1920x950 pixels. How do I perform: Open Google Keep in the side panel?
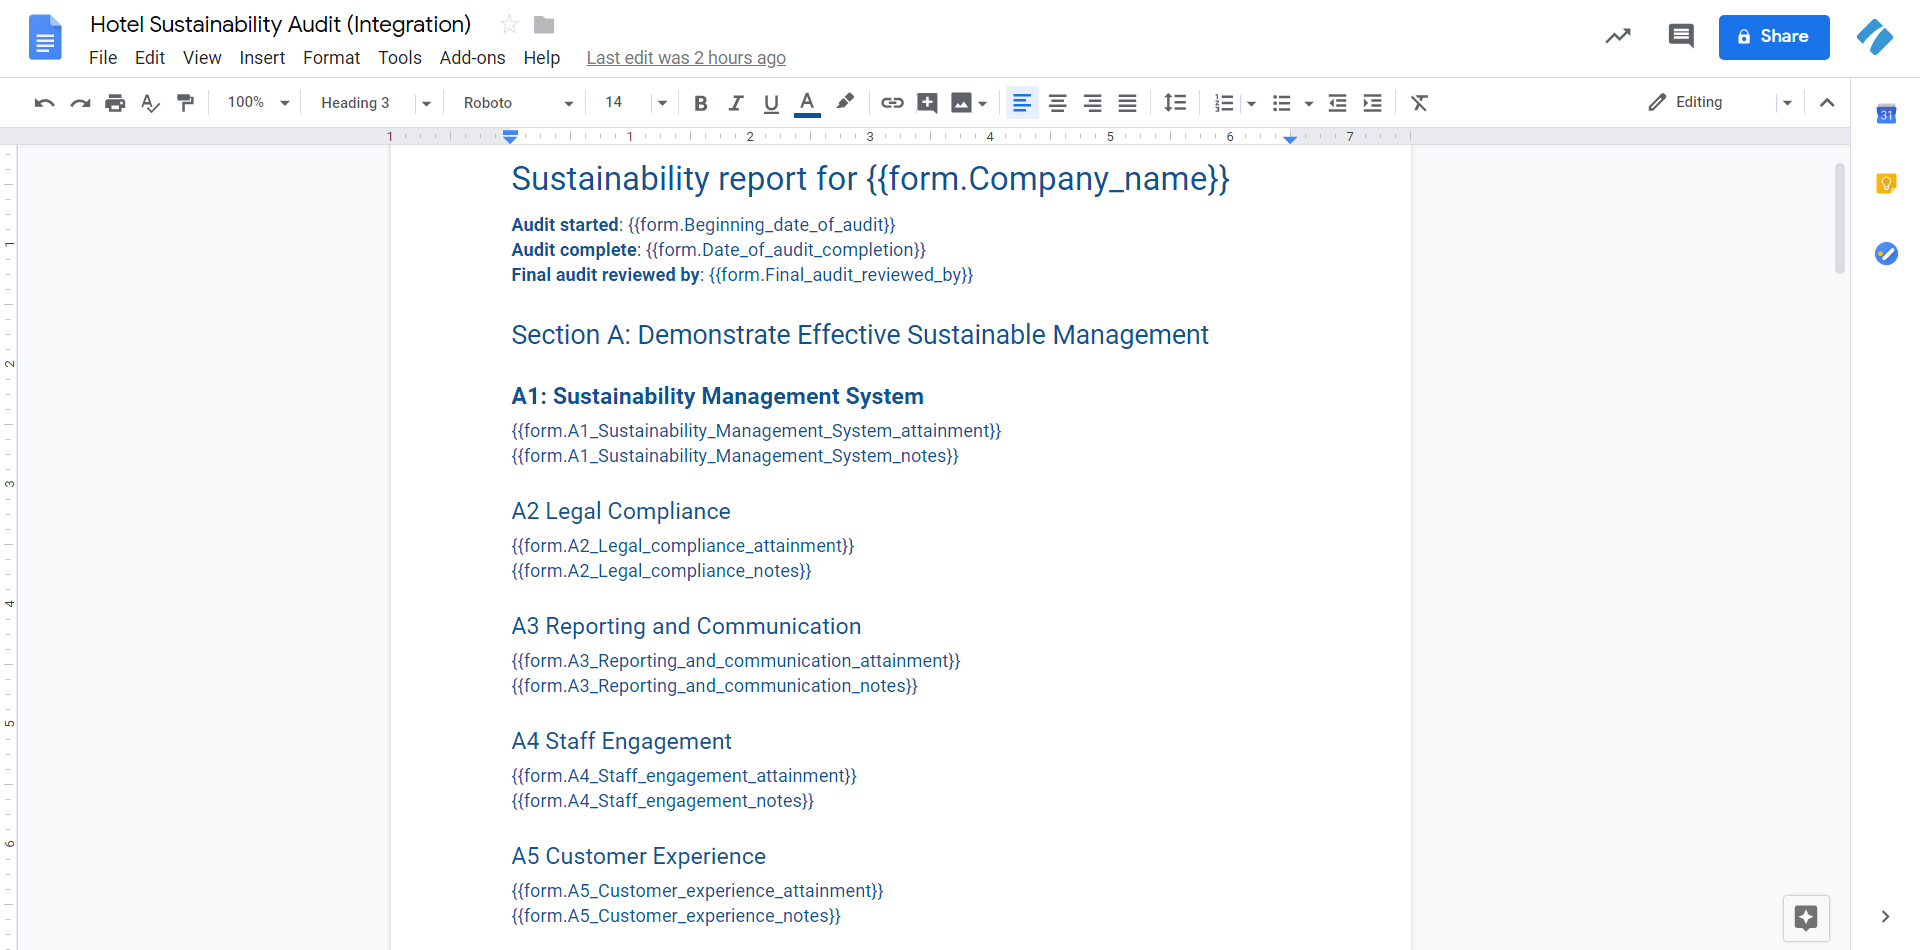pyautogui.click(x=1887, y=183)
